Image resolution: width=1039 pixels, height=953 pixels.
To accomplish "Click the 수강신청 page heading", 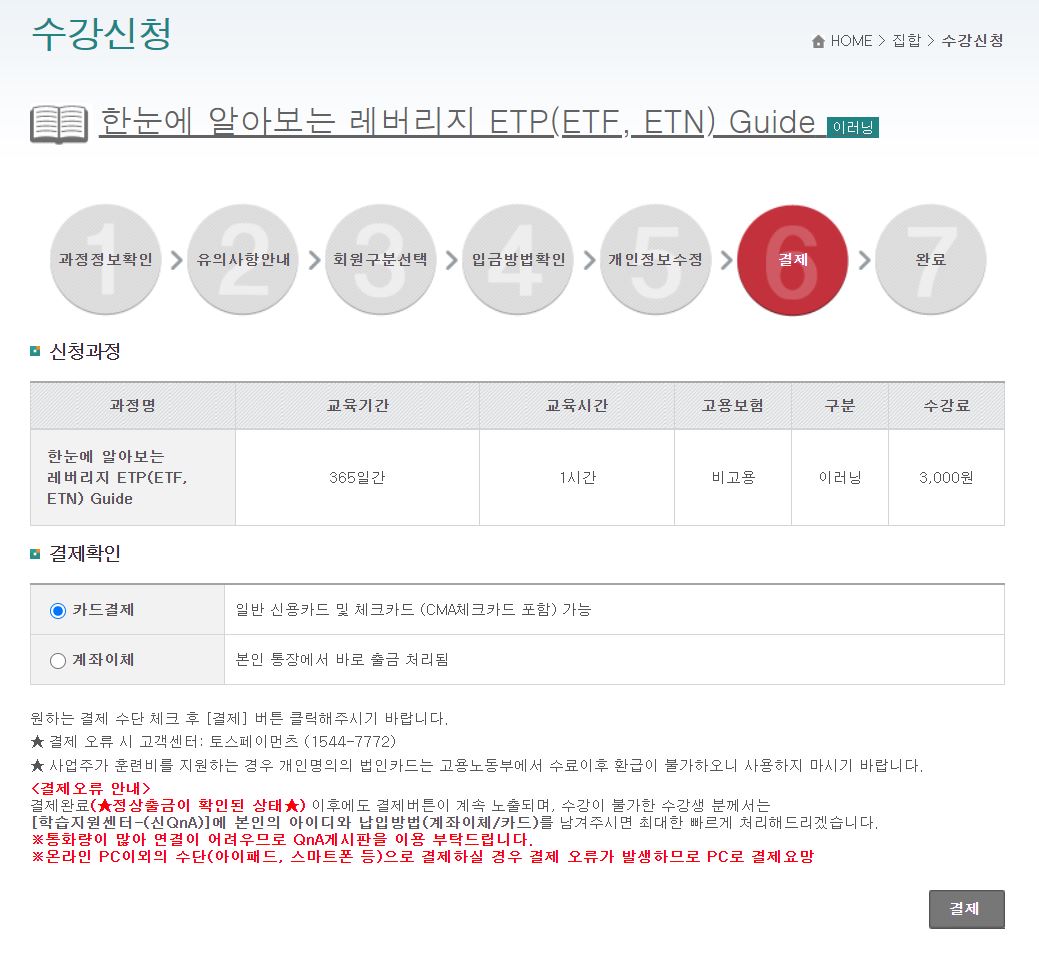I will 101,33.
